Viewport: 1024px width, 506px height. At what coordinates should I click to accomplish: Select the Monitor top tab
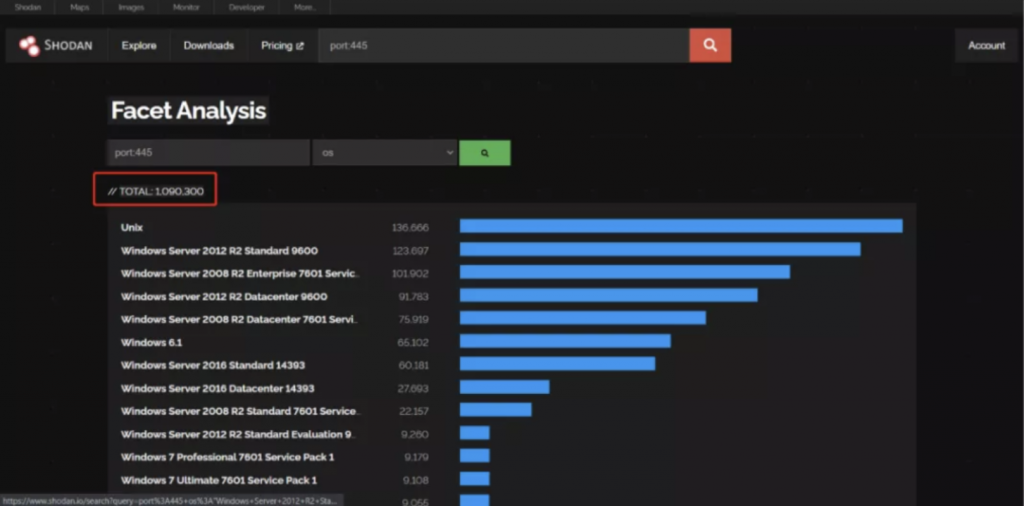coord(186,8)
